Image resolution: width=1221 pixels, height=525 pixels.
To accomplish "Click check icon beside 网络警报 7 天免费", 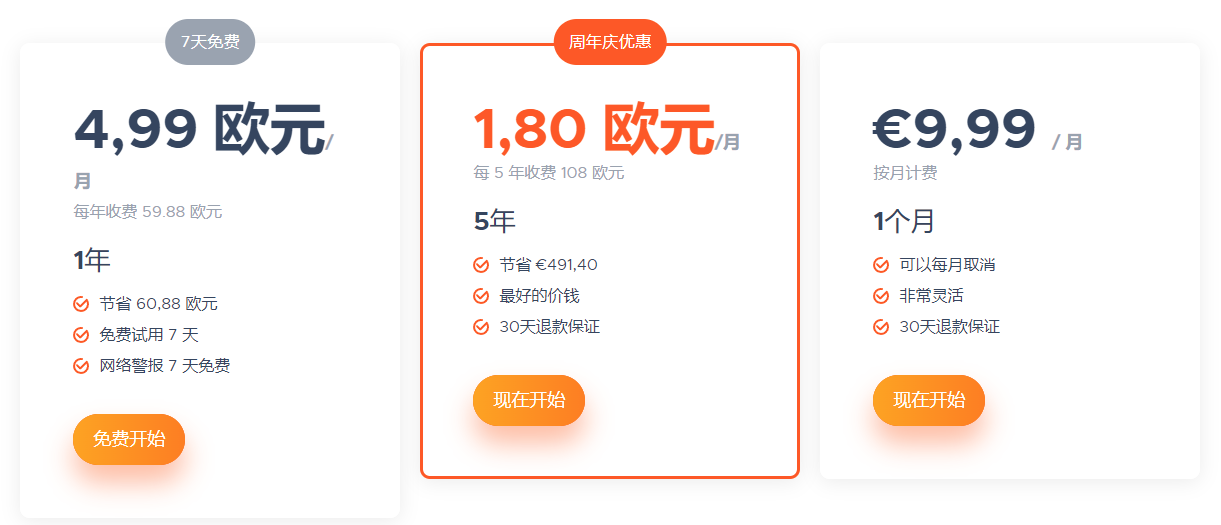I will tap(81, 366).
